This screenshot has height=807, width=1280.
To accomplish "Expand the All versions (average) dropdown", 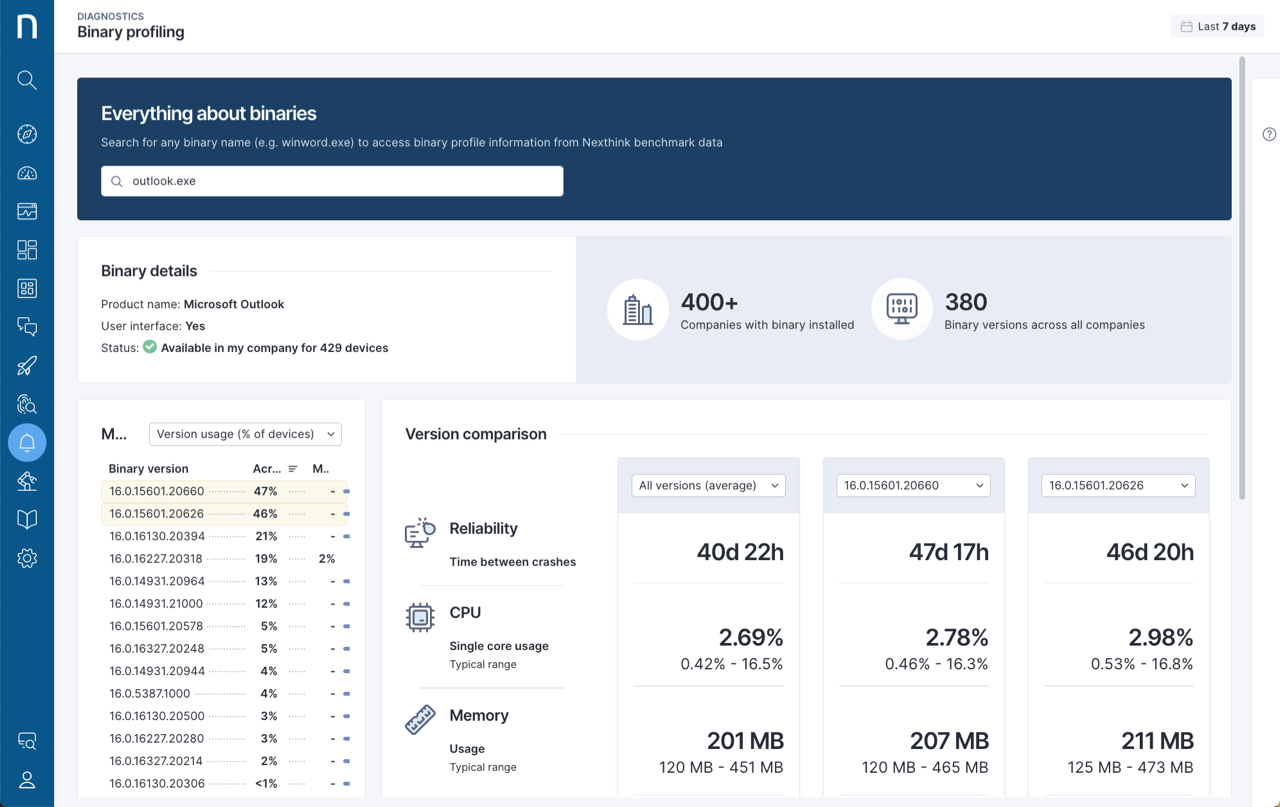I will pos(708,485).
